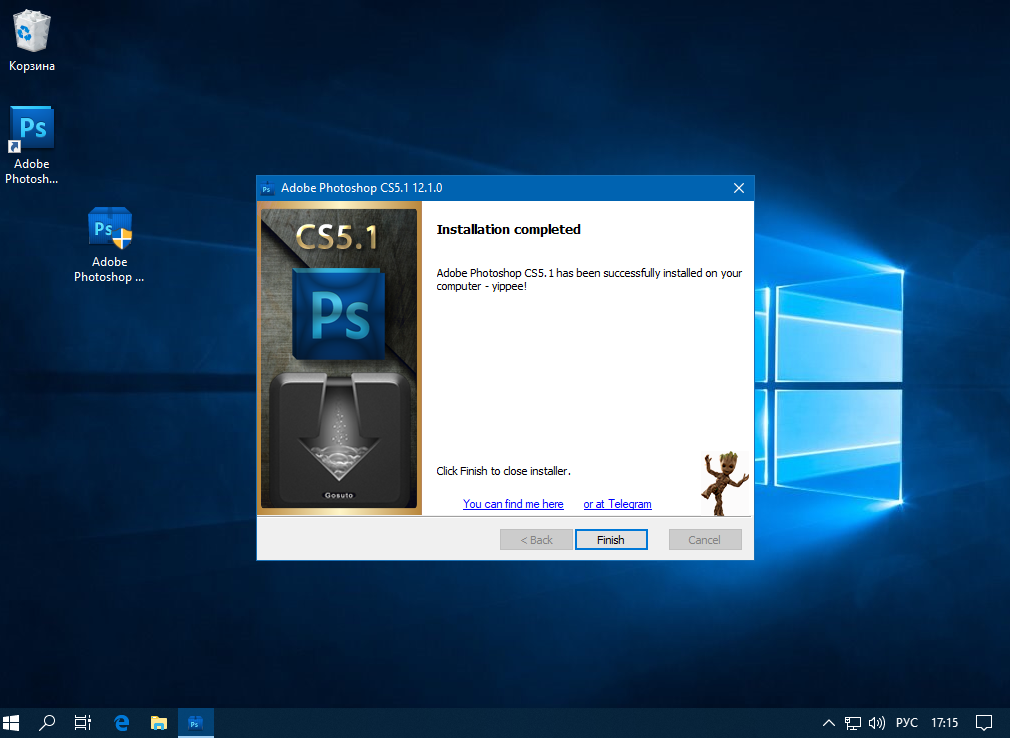The width and height of the screenshot is (1010, 738).
Task: Click the CS5.1 Photoshop installer banner image
Action: click(339, 358)
